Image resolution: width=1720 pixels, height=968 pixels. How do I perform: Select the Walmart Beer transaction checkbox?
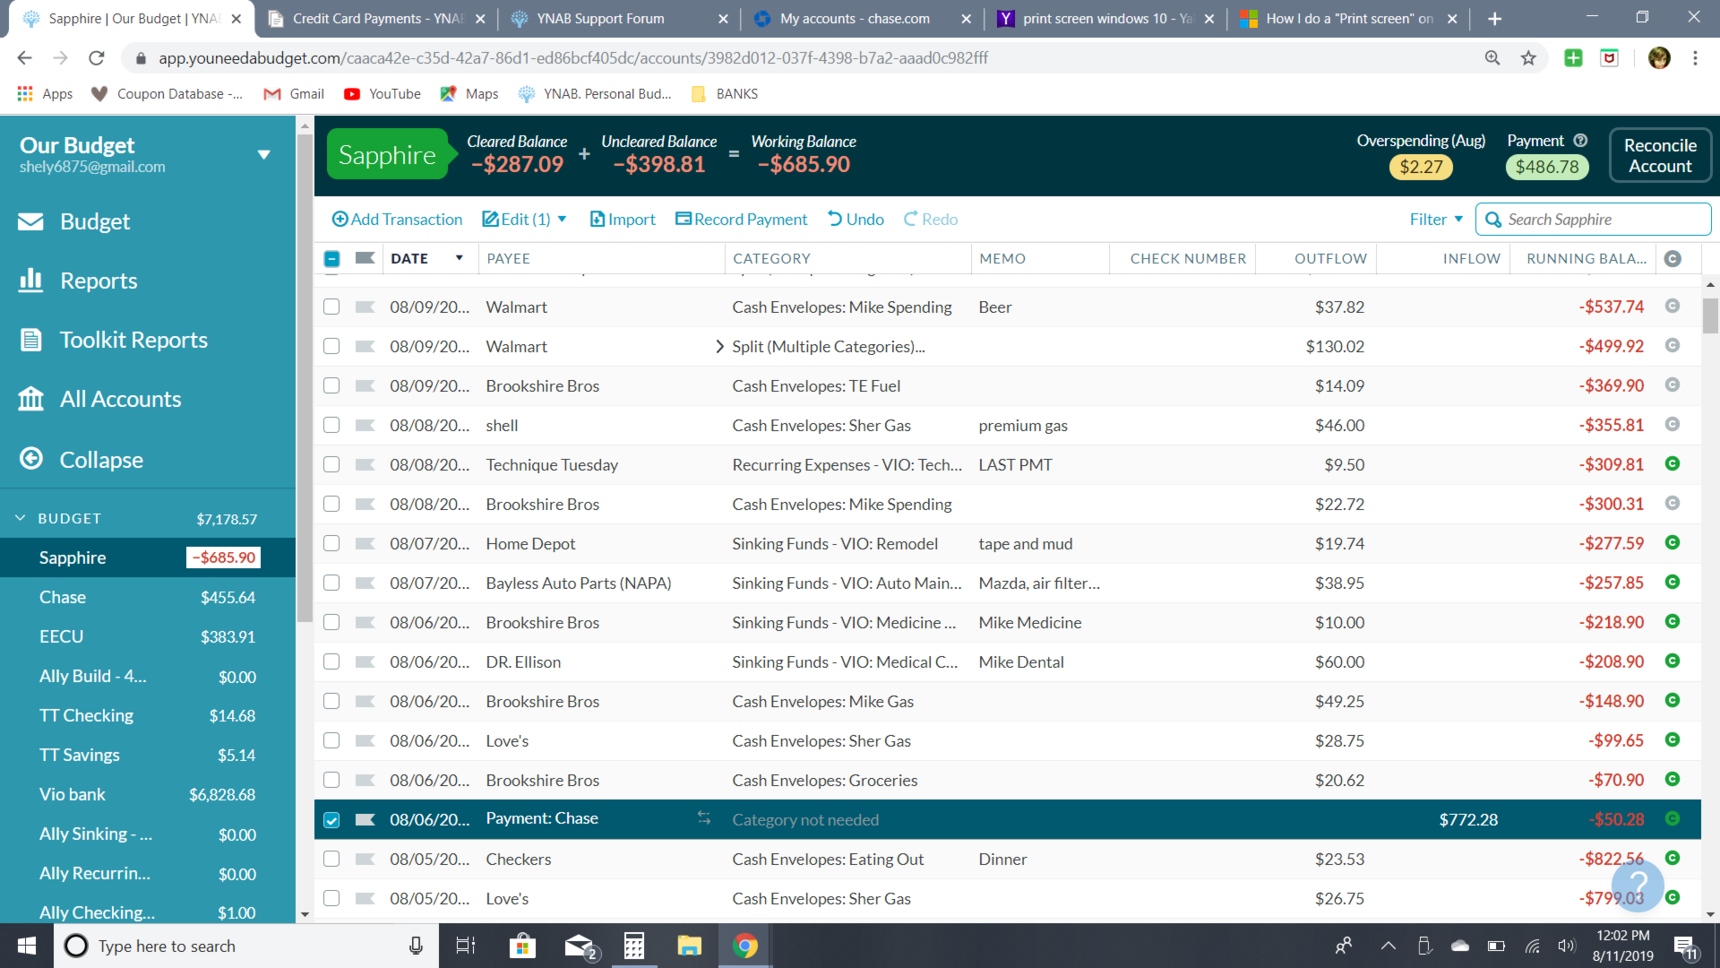332,307
